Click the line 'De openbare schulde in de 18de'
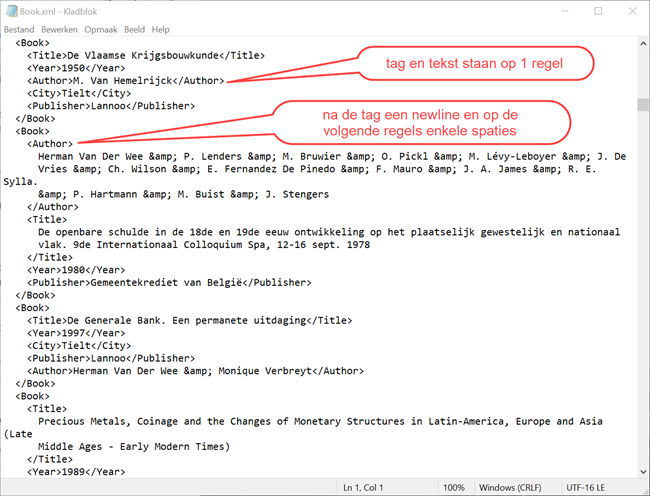650x496 pixels. point(329,232)
